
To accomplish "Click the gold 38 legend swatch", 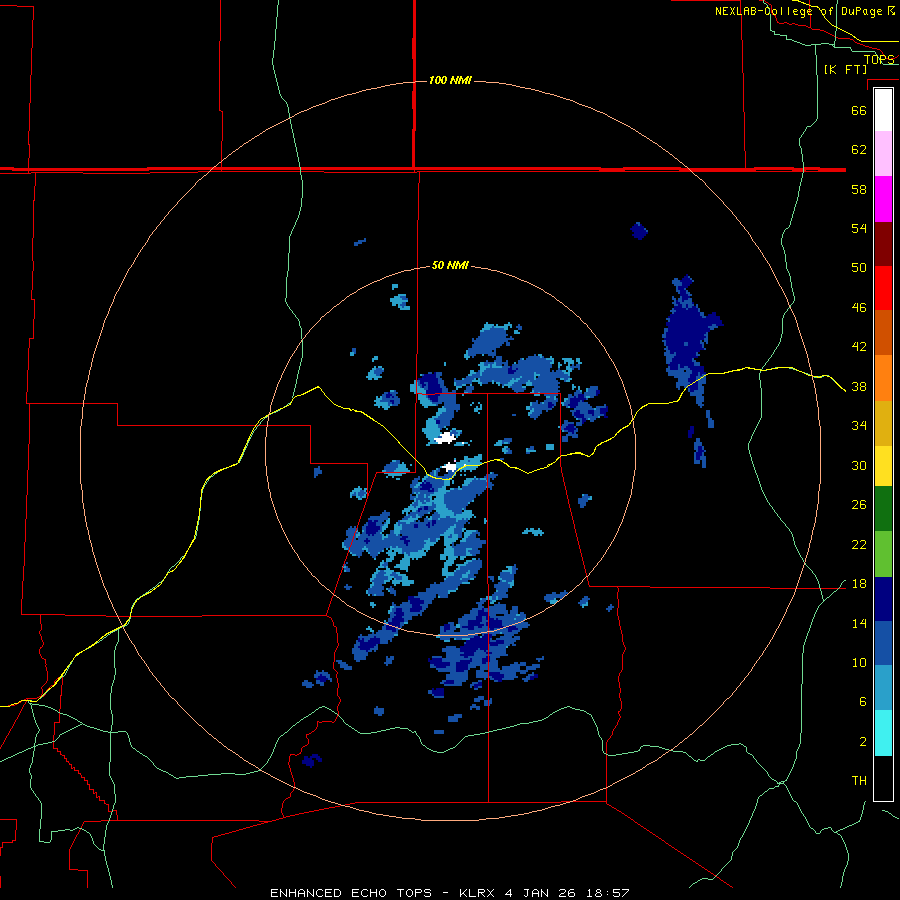I will pos(883,422).
